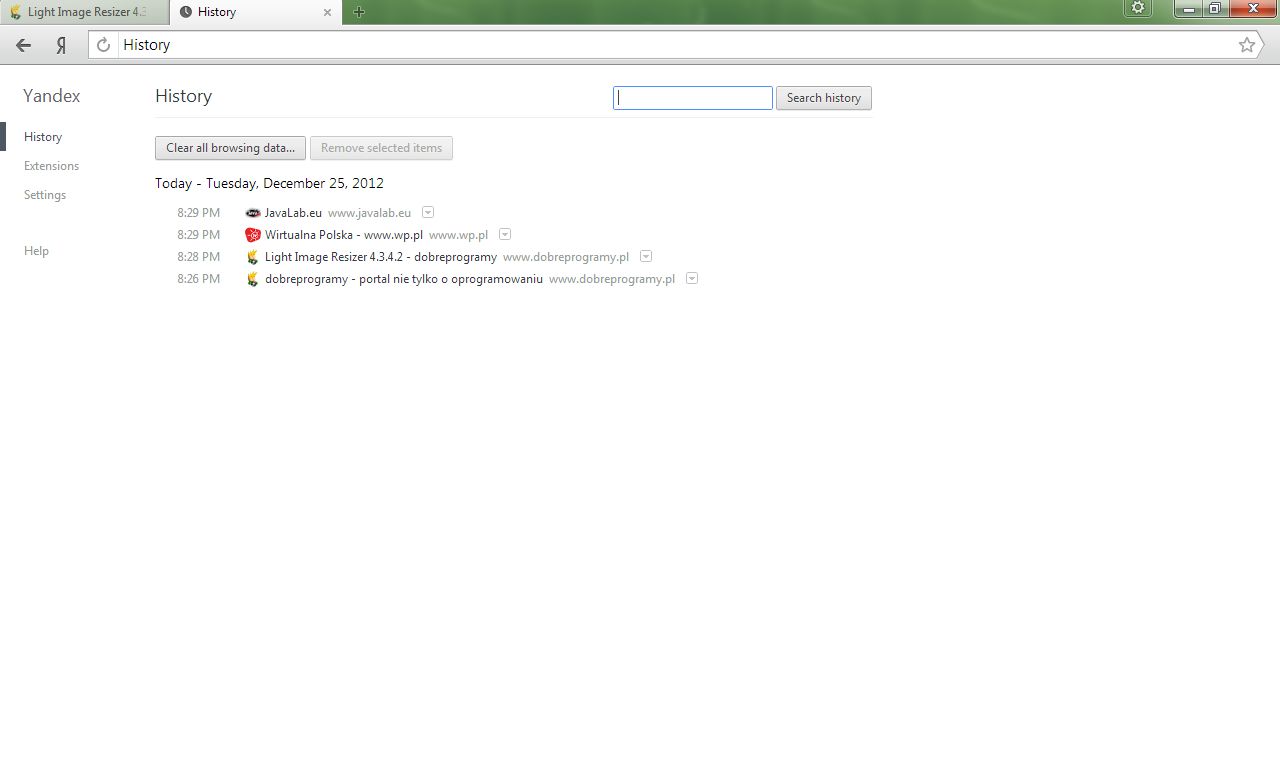Go back with the back arrow
Image resolution: width=1280 pixels, height=760 pixels.
(23, 45)
